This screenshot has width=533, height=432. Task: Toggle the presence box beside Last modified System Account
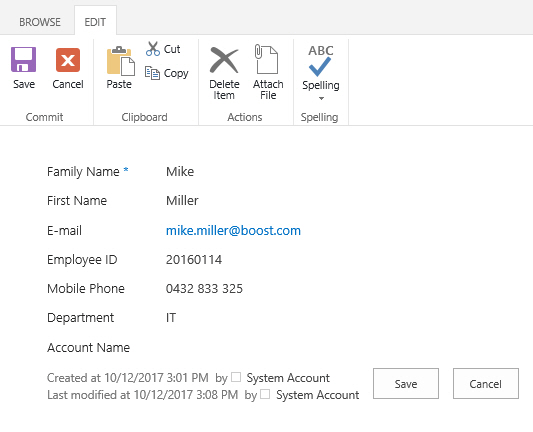tap(265, 394)
